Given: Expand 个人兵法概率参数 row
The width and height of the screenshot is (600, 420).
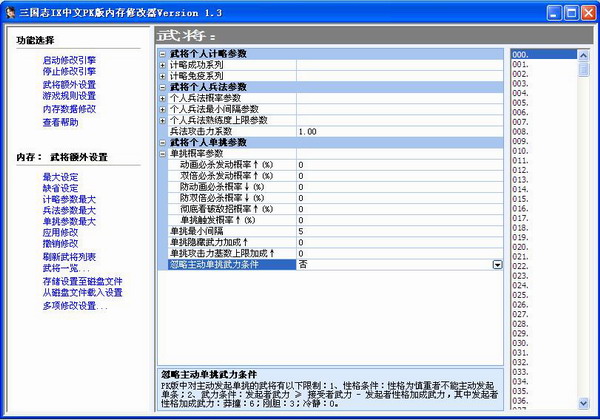Looking at the screenshot, I should 162,99.
